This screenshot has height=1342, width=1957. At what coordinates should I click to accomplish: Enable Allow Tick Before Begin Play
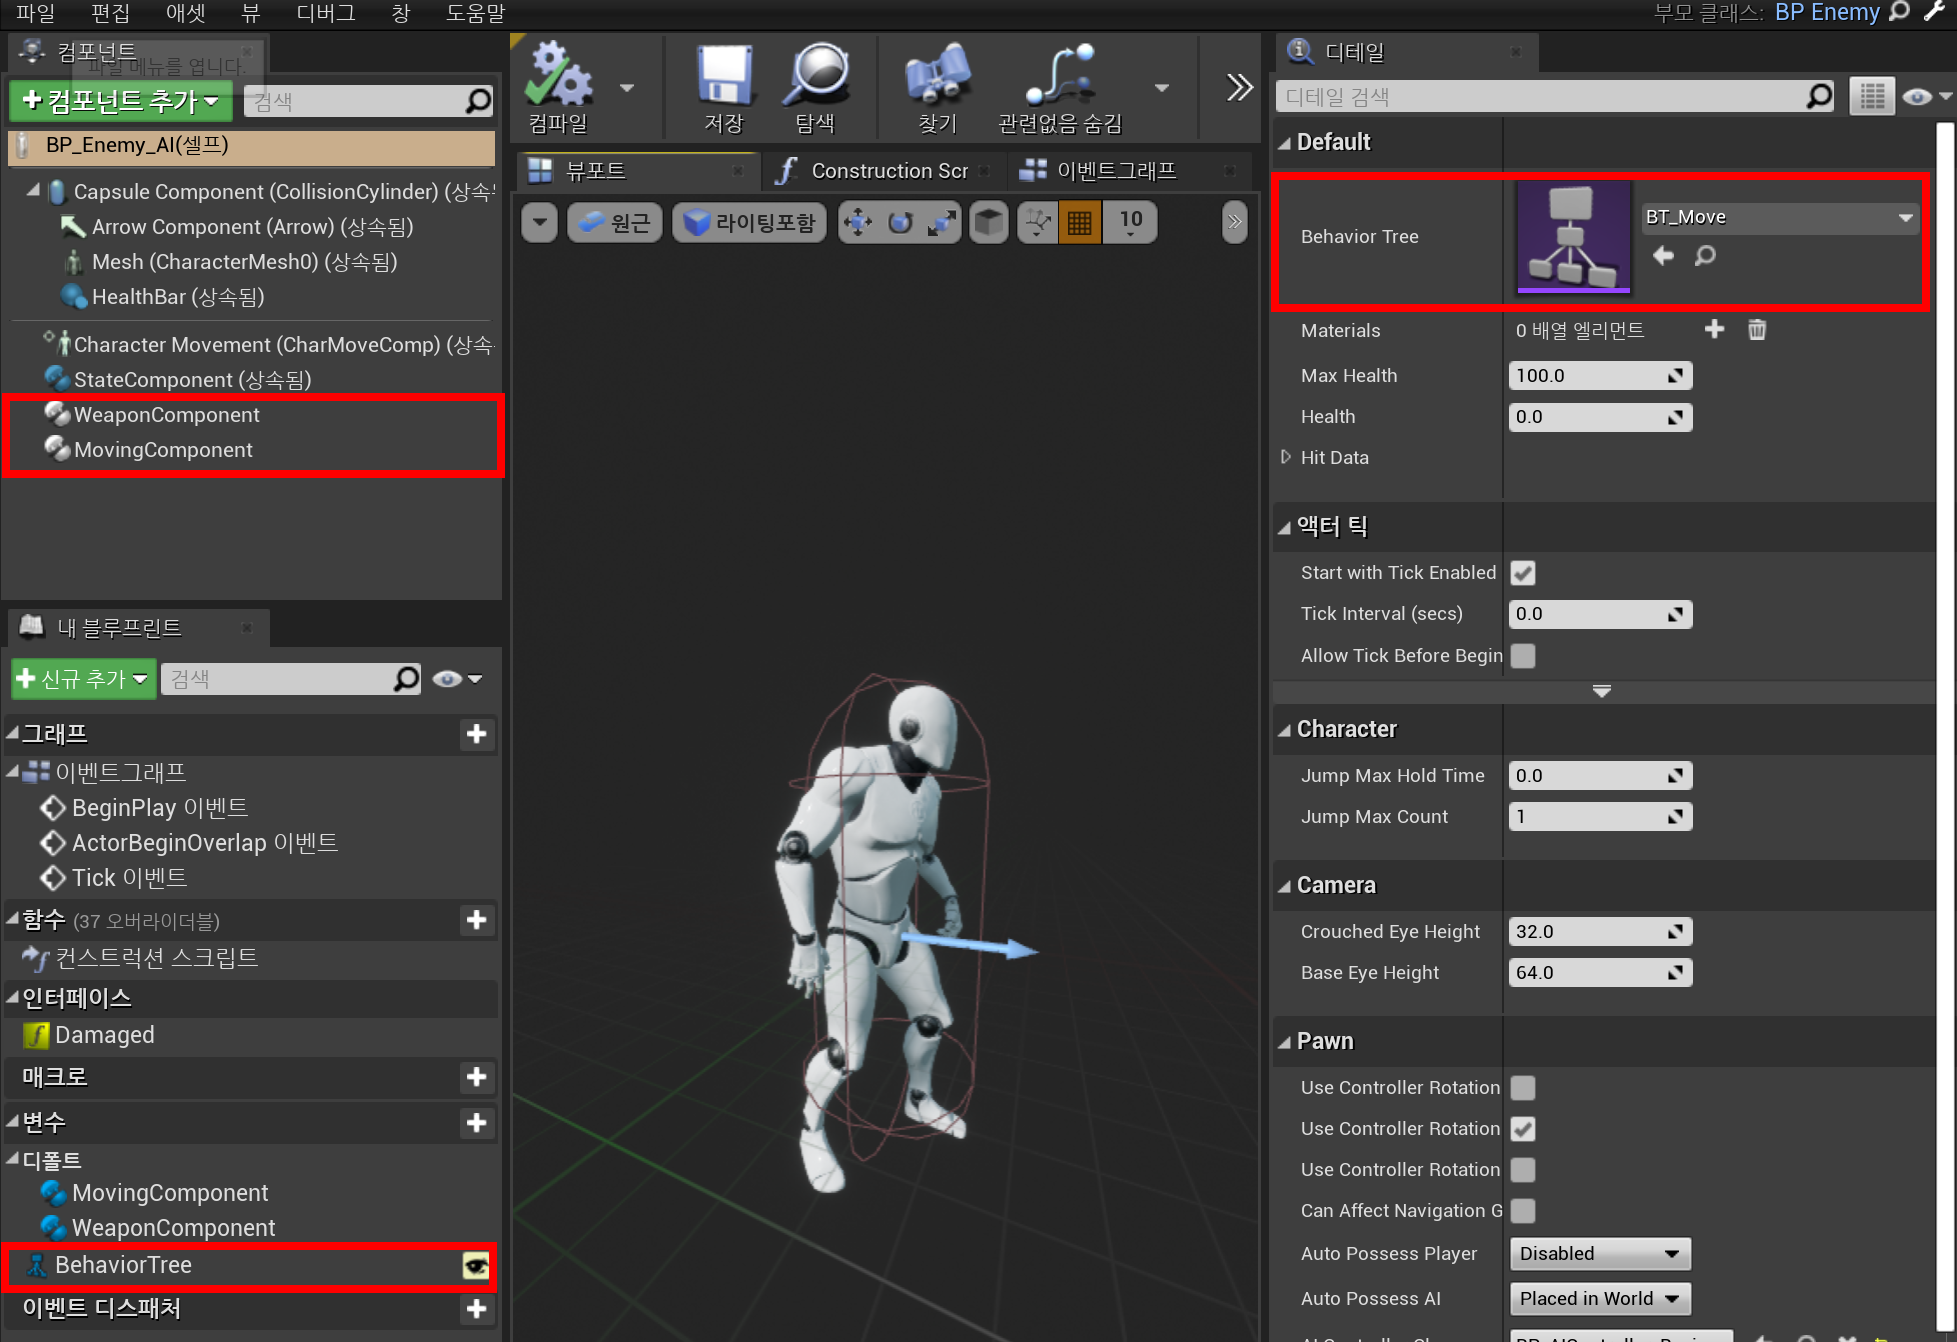tap(1523, 656)
